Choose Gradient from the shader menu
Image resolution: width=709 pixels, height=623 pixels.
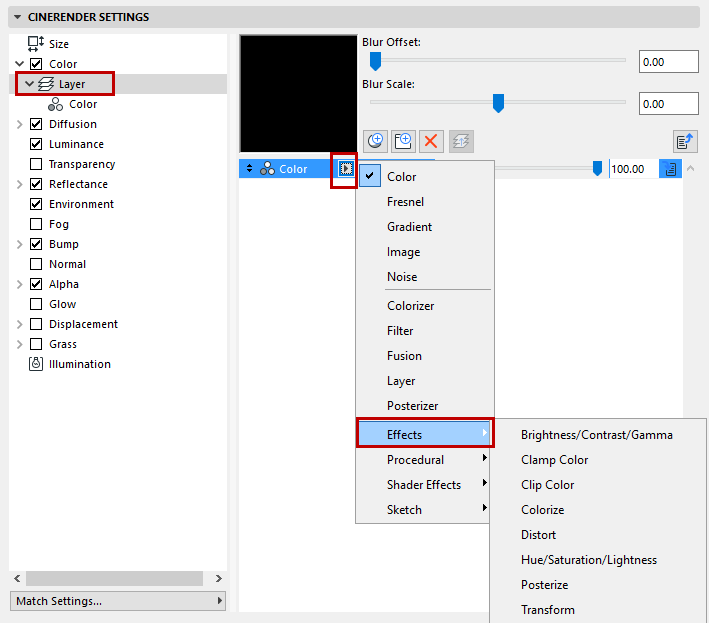tap(425, 227)
